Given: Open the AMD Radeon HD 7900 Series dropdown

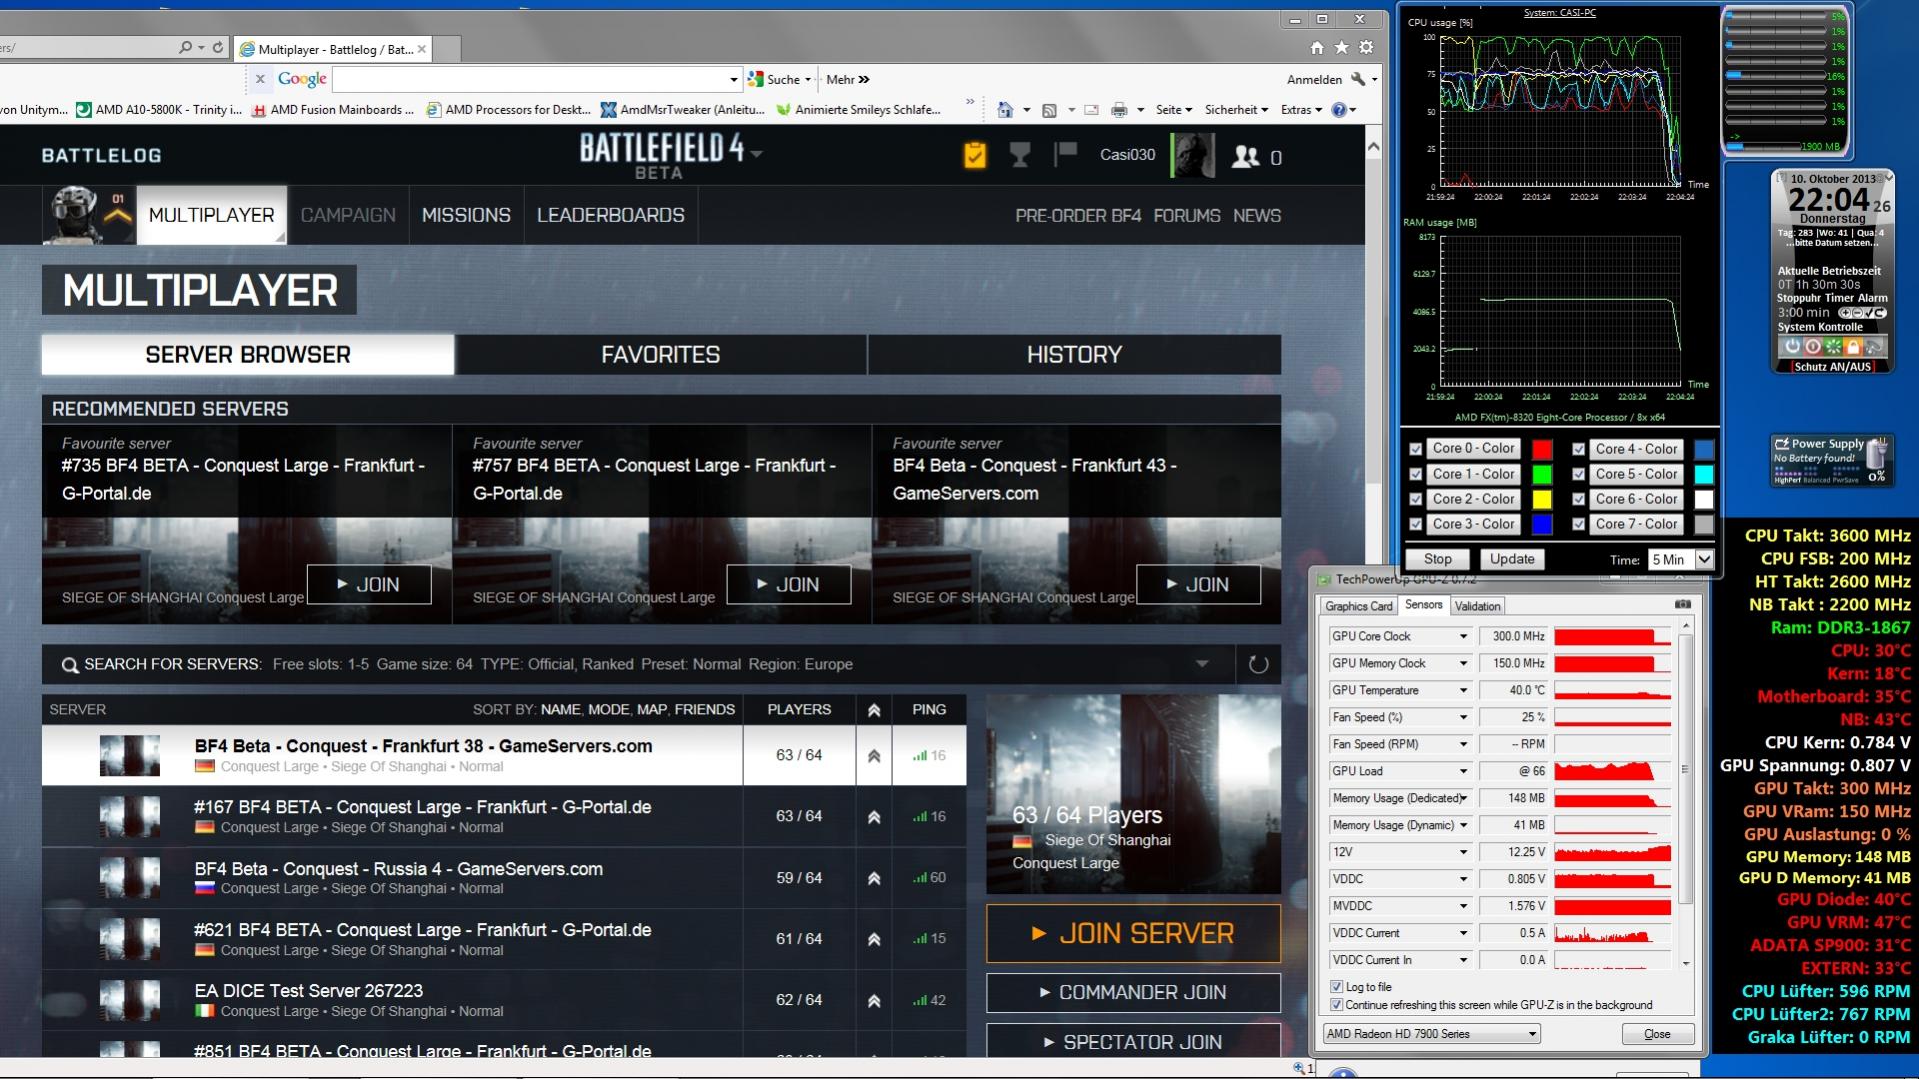Looking at the screenshot, I should [1432, 1034].
